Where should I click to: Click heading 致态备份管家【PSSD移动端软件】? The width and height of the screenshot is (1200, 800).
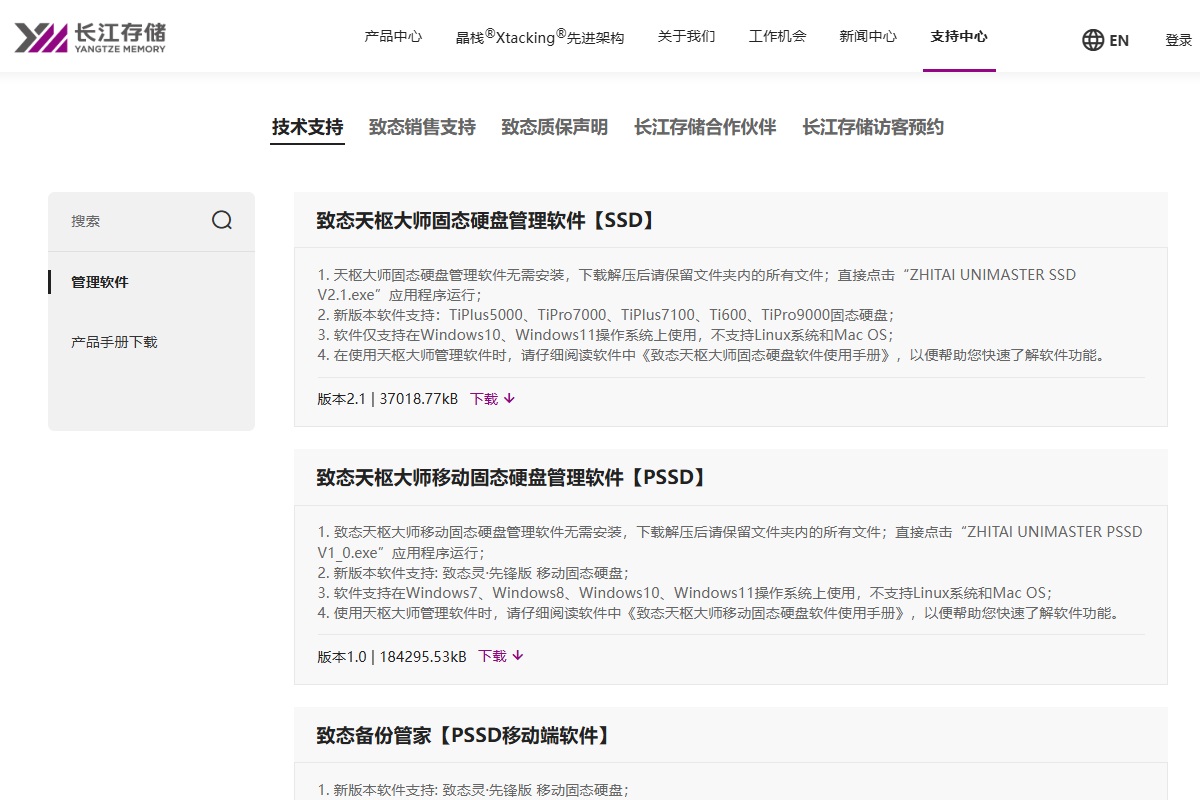(x=465, y=735)
